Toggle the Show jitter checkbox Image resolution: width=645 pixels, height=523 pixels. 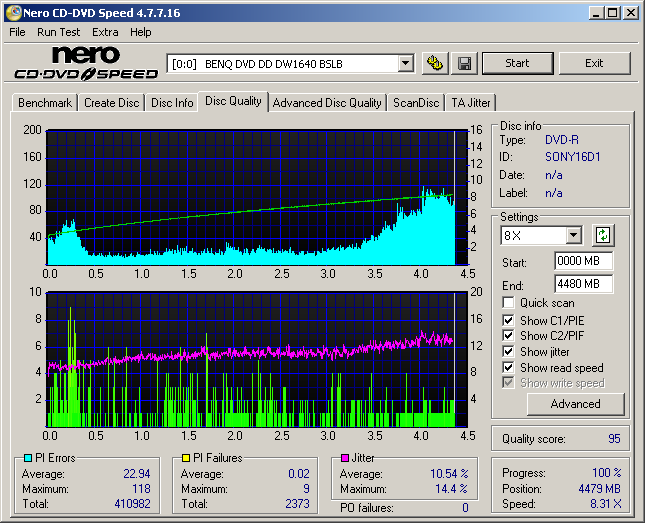pos(509,352)
